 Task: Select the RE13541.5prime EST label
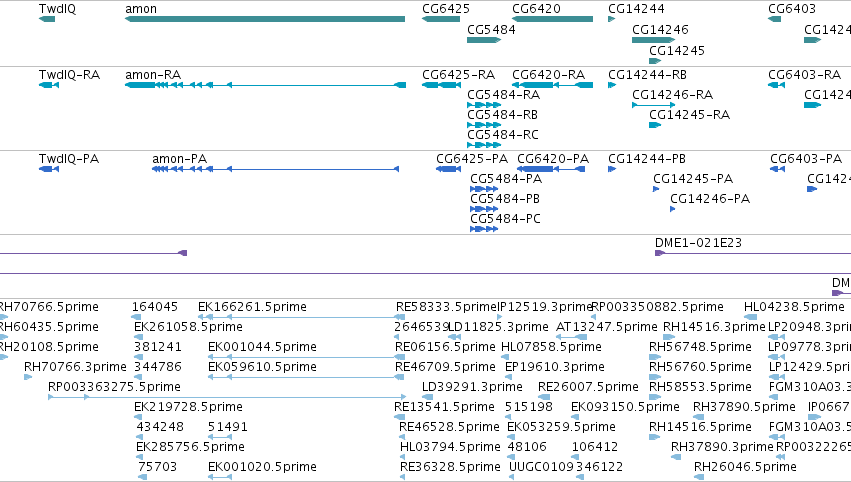click(444, 407)
